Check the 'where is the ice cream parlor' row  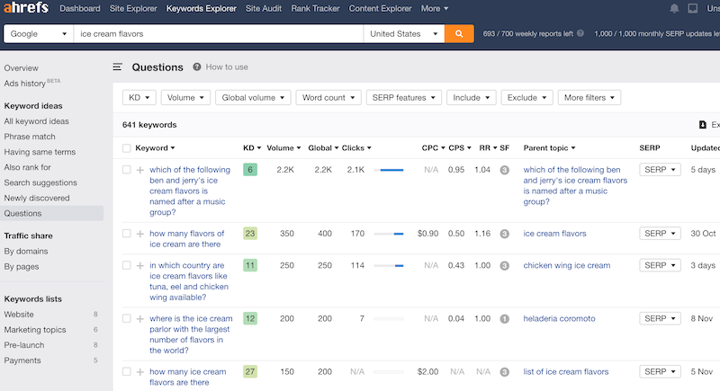(126, 318)
